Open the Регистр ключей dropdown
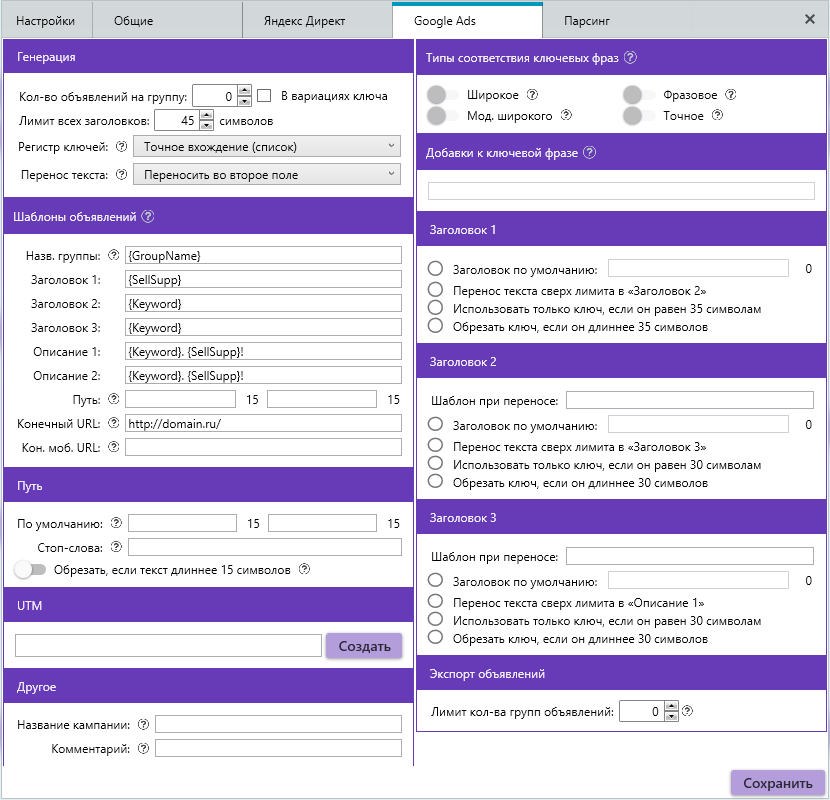Viewport: 830px width, 800px height. (x=267, y=146)
